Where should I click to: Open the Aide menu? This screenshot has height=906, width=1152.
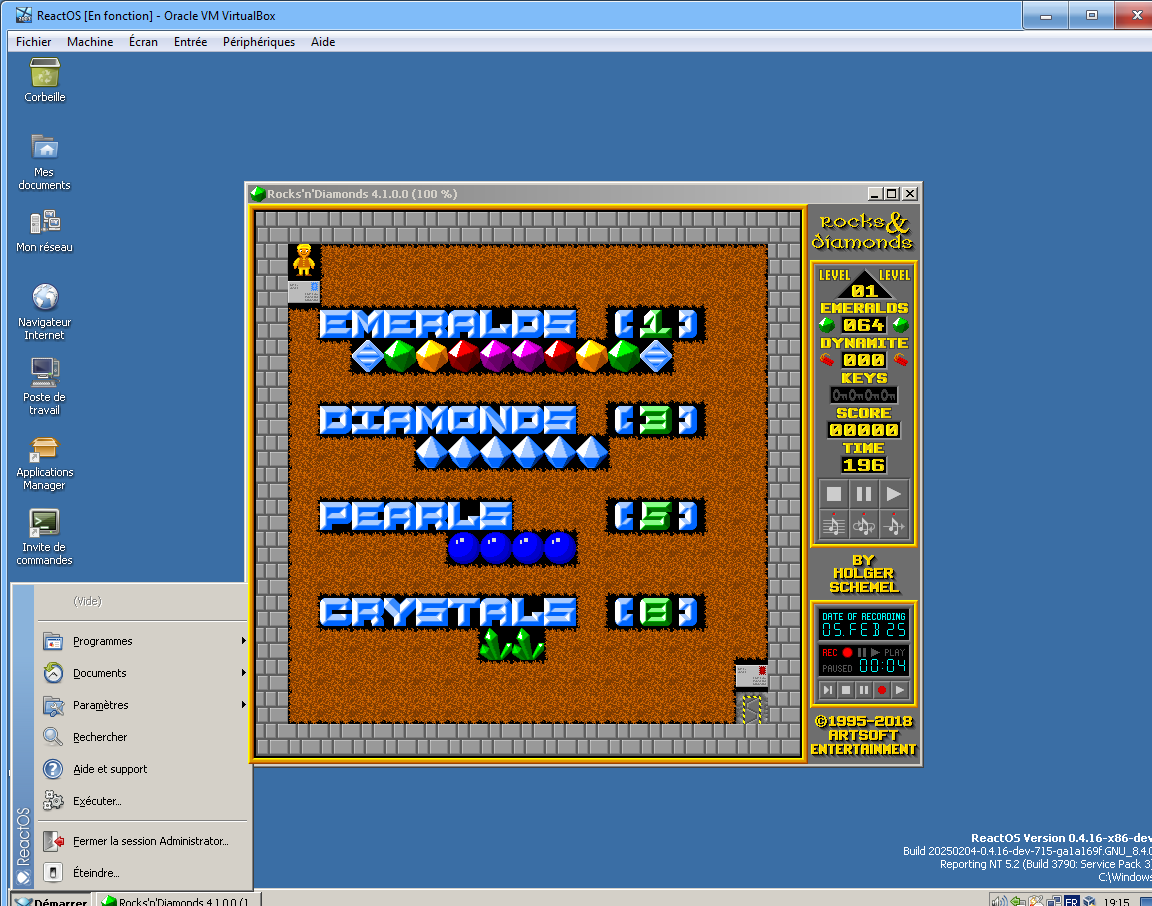[x=323, y=42]
